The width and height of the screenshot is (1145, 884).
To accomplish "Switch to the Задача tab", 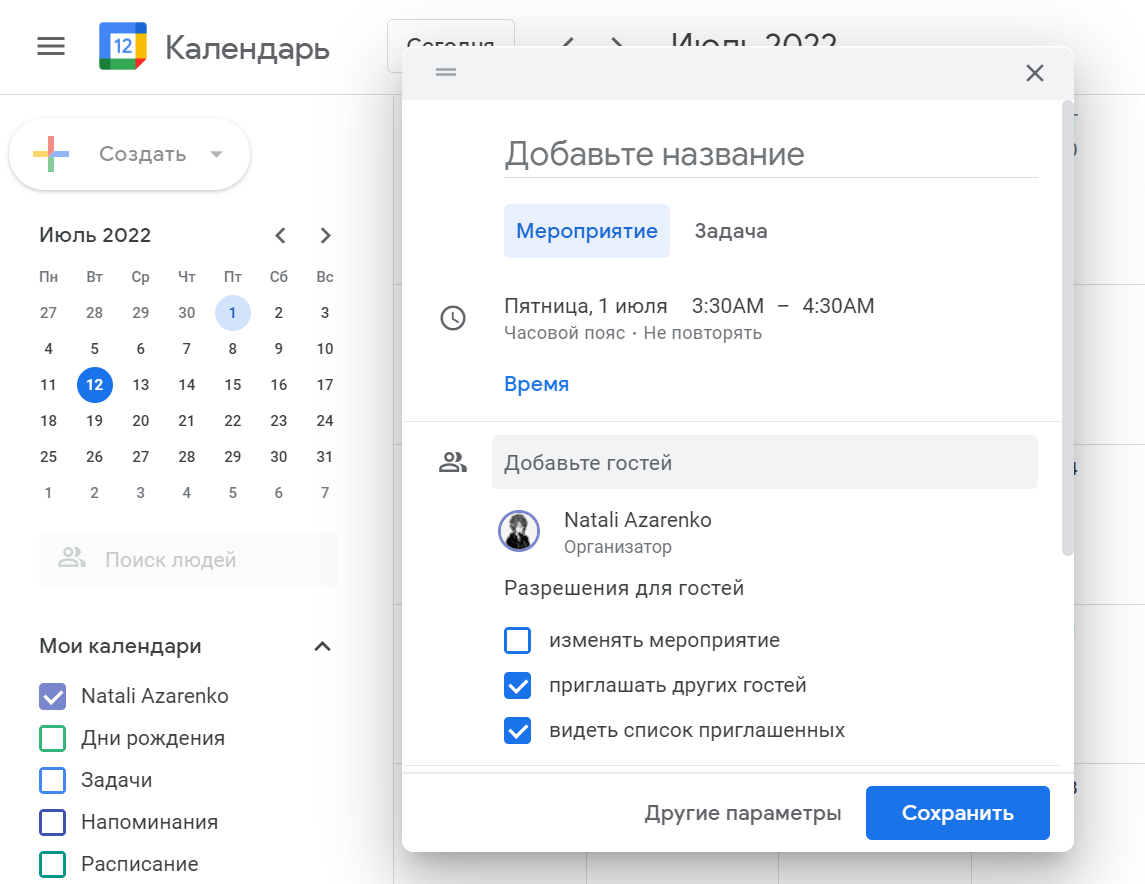I will click(730, 231).
